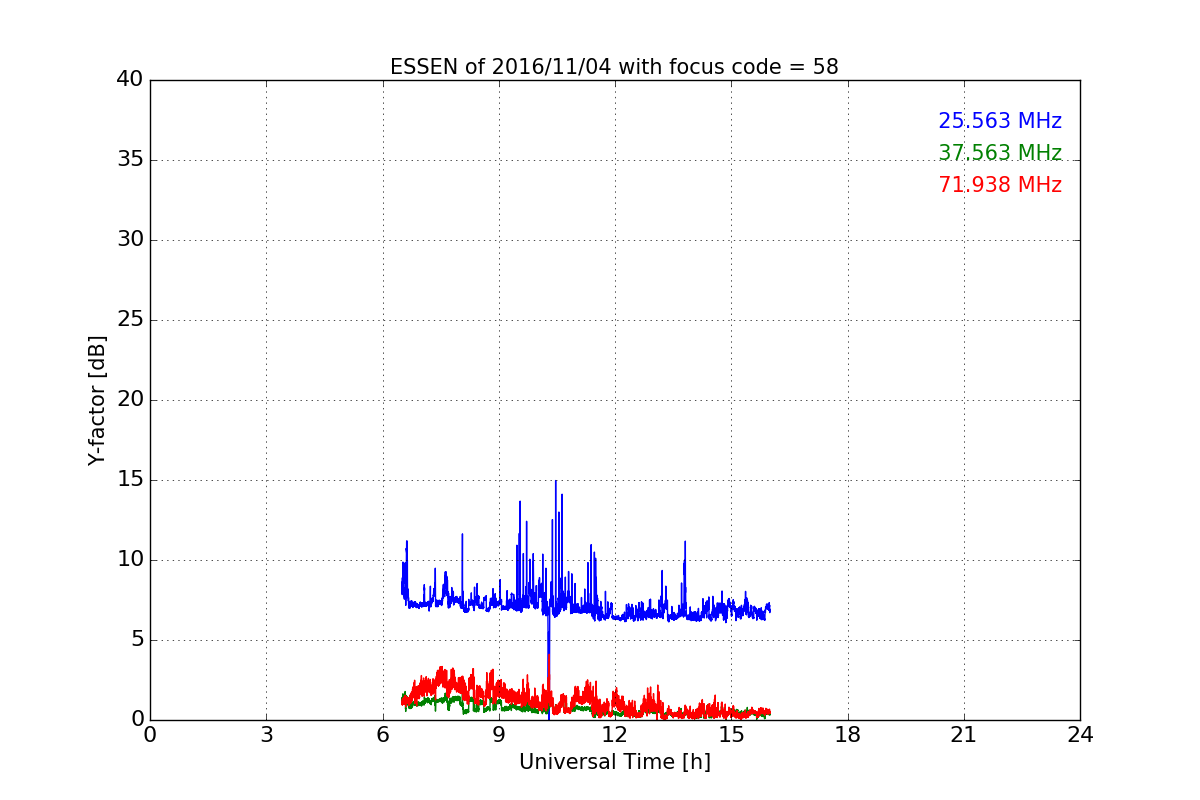Image resolution: width=1200 pixels, height=800 pixels.
Task: Click the y-axis tick label 20
Action: (130, 400)
